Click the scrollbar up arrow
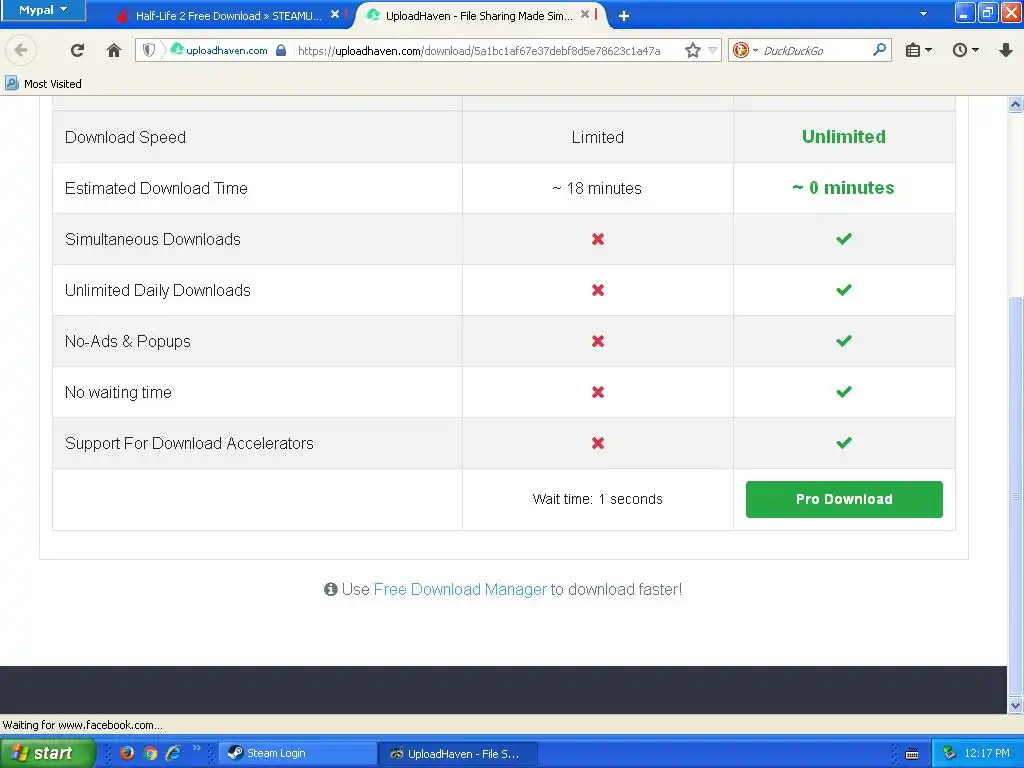This screenshot has height=768, width=1024. (1015, 105)
